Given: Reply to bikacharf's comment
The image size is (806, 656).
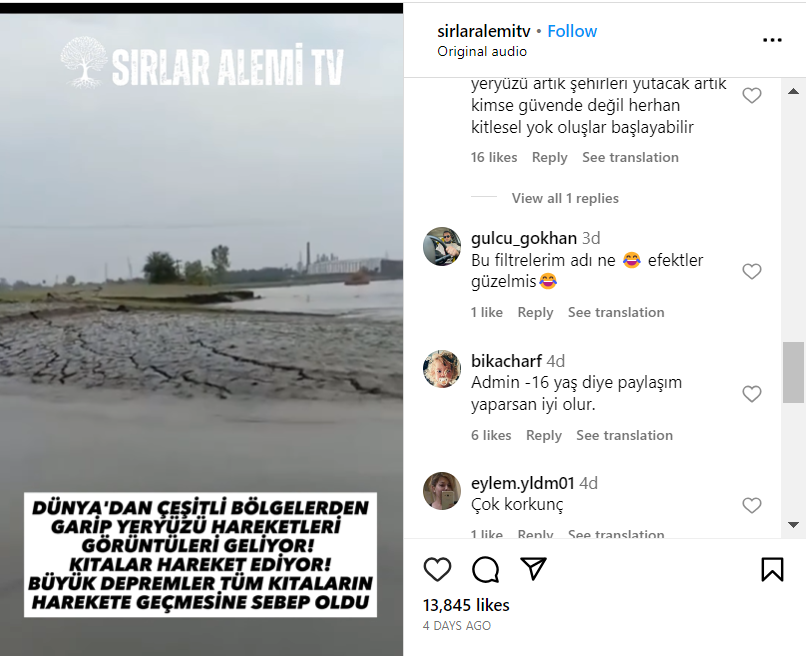Looking at the screenshot, I should (544, 435).
